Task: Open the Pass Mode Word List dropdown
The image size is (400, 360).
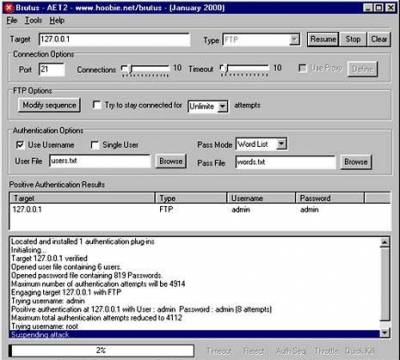Action: (261, 144)
